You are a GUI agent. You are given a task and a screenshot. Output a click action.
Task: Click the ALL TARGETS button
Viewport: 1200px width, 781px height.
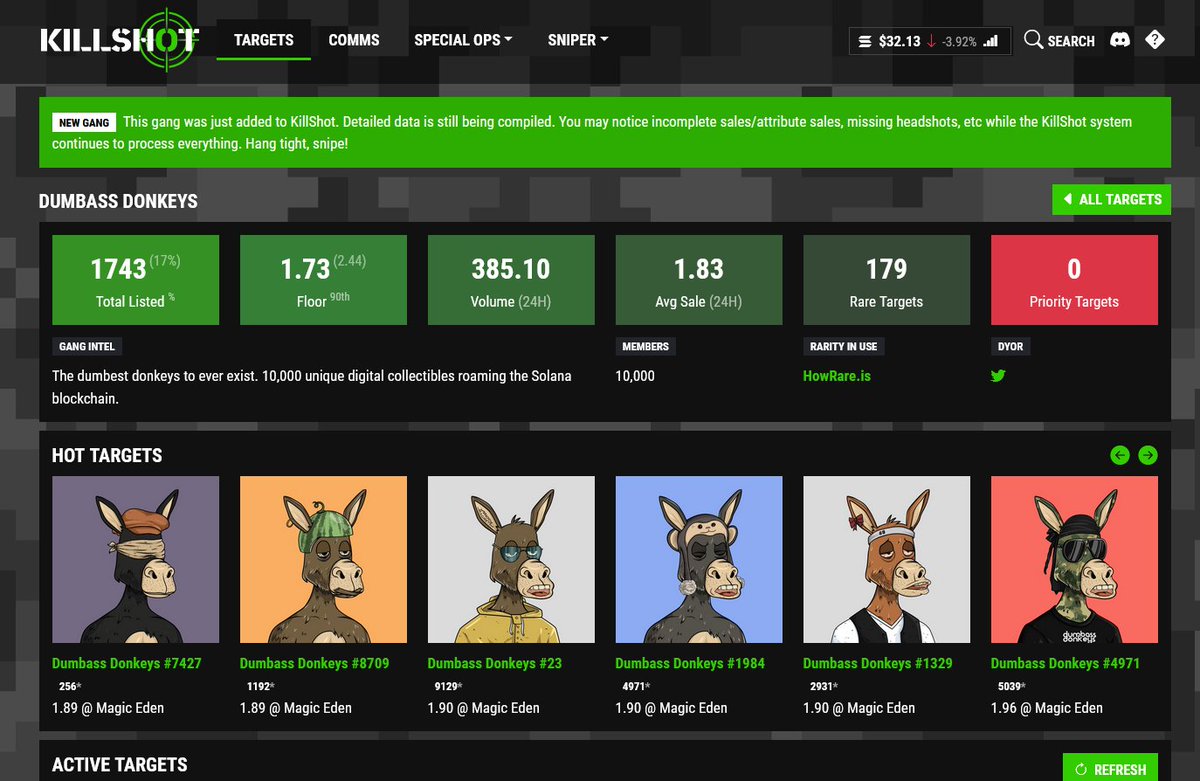point(1111,199)
